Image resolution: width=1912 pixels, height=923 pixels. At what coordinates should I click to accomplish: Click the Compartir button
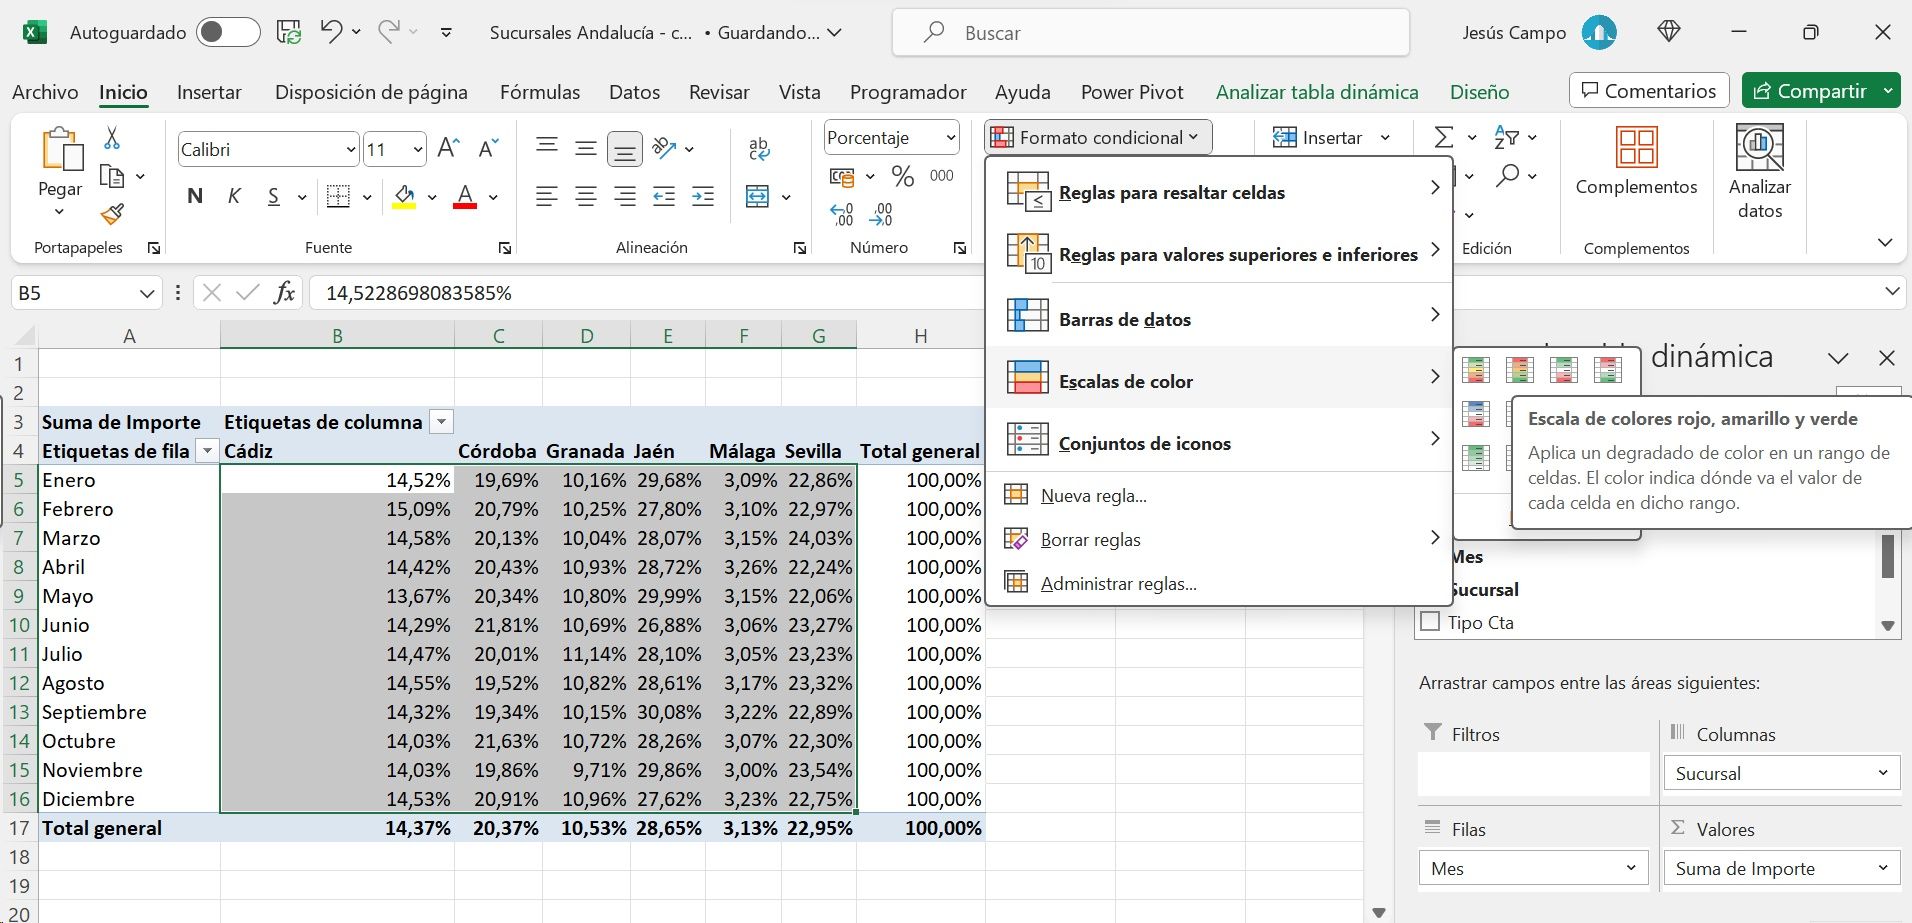[x=1810, y=91]
